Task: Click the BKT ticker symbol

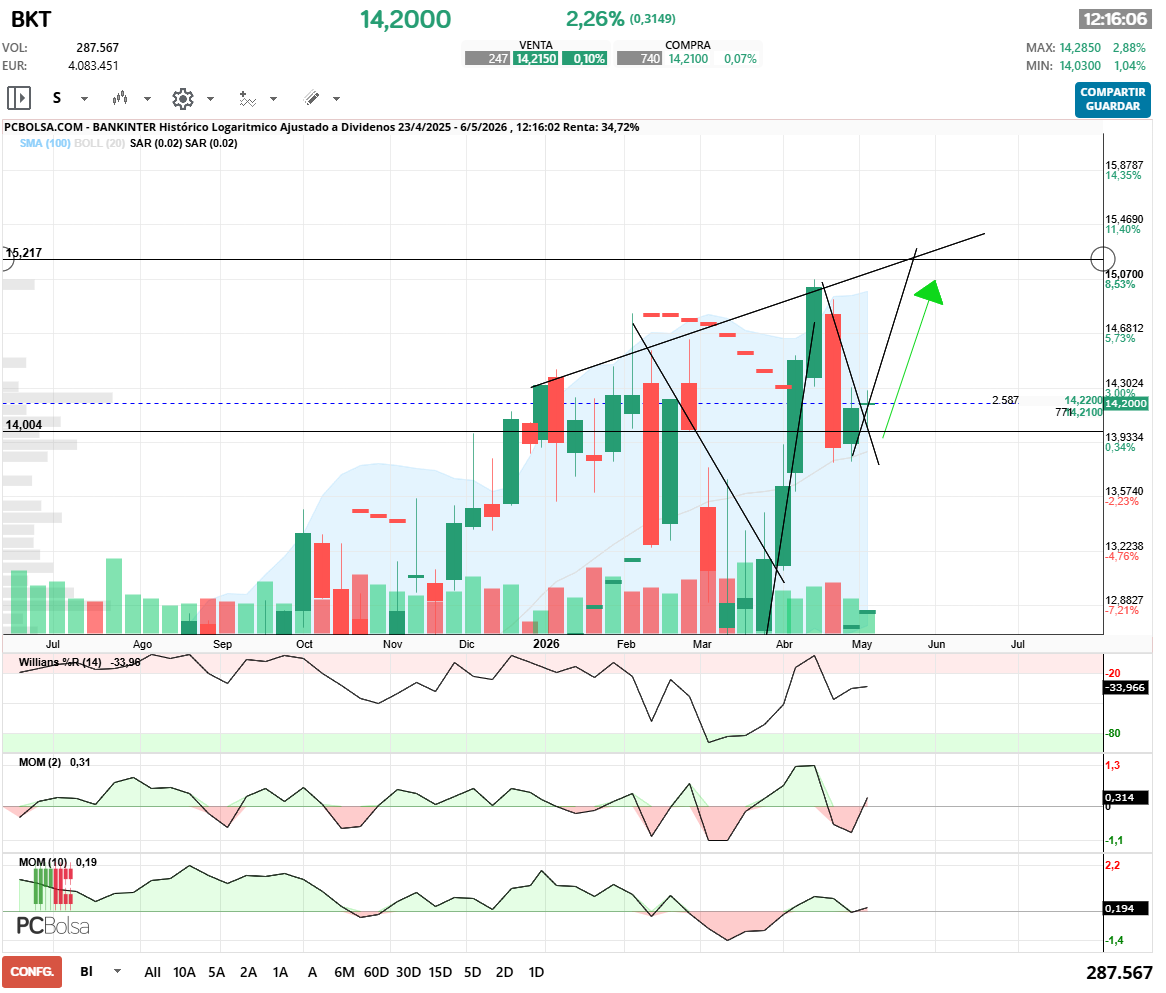Action: 31,19
